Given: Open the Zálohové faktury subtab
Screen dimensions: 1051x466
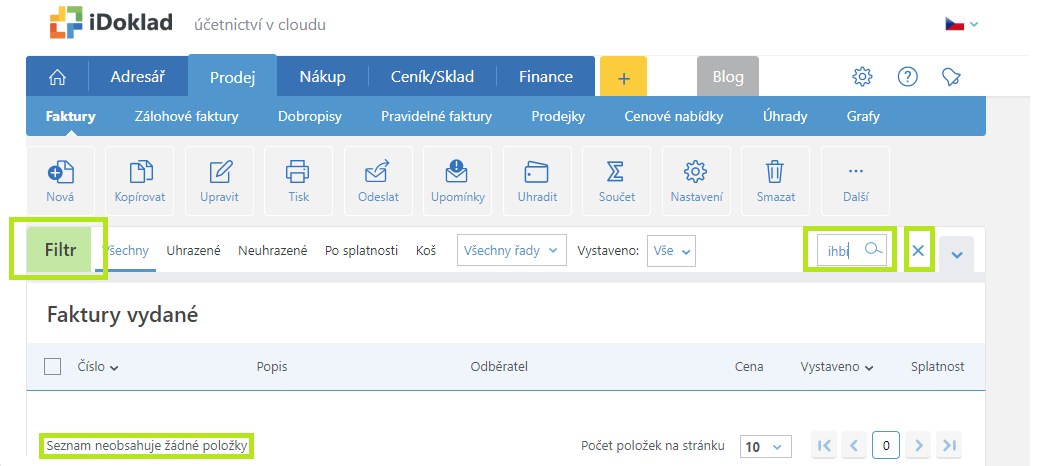Looking at the screenshot, I should 186,116.
